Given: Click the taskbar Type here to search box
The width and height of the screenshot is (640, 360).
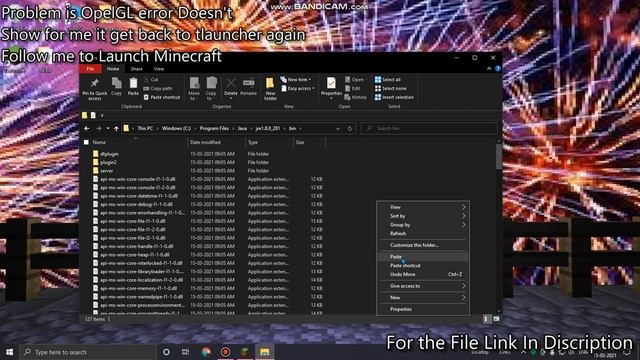Looking at the screenshot, I should (88, 352).
